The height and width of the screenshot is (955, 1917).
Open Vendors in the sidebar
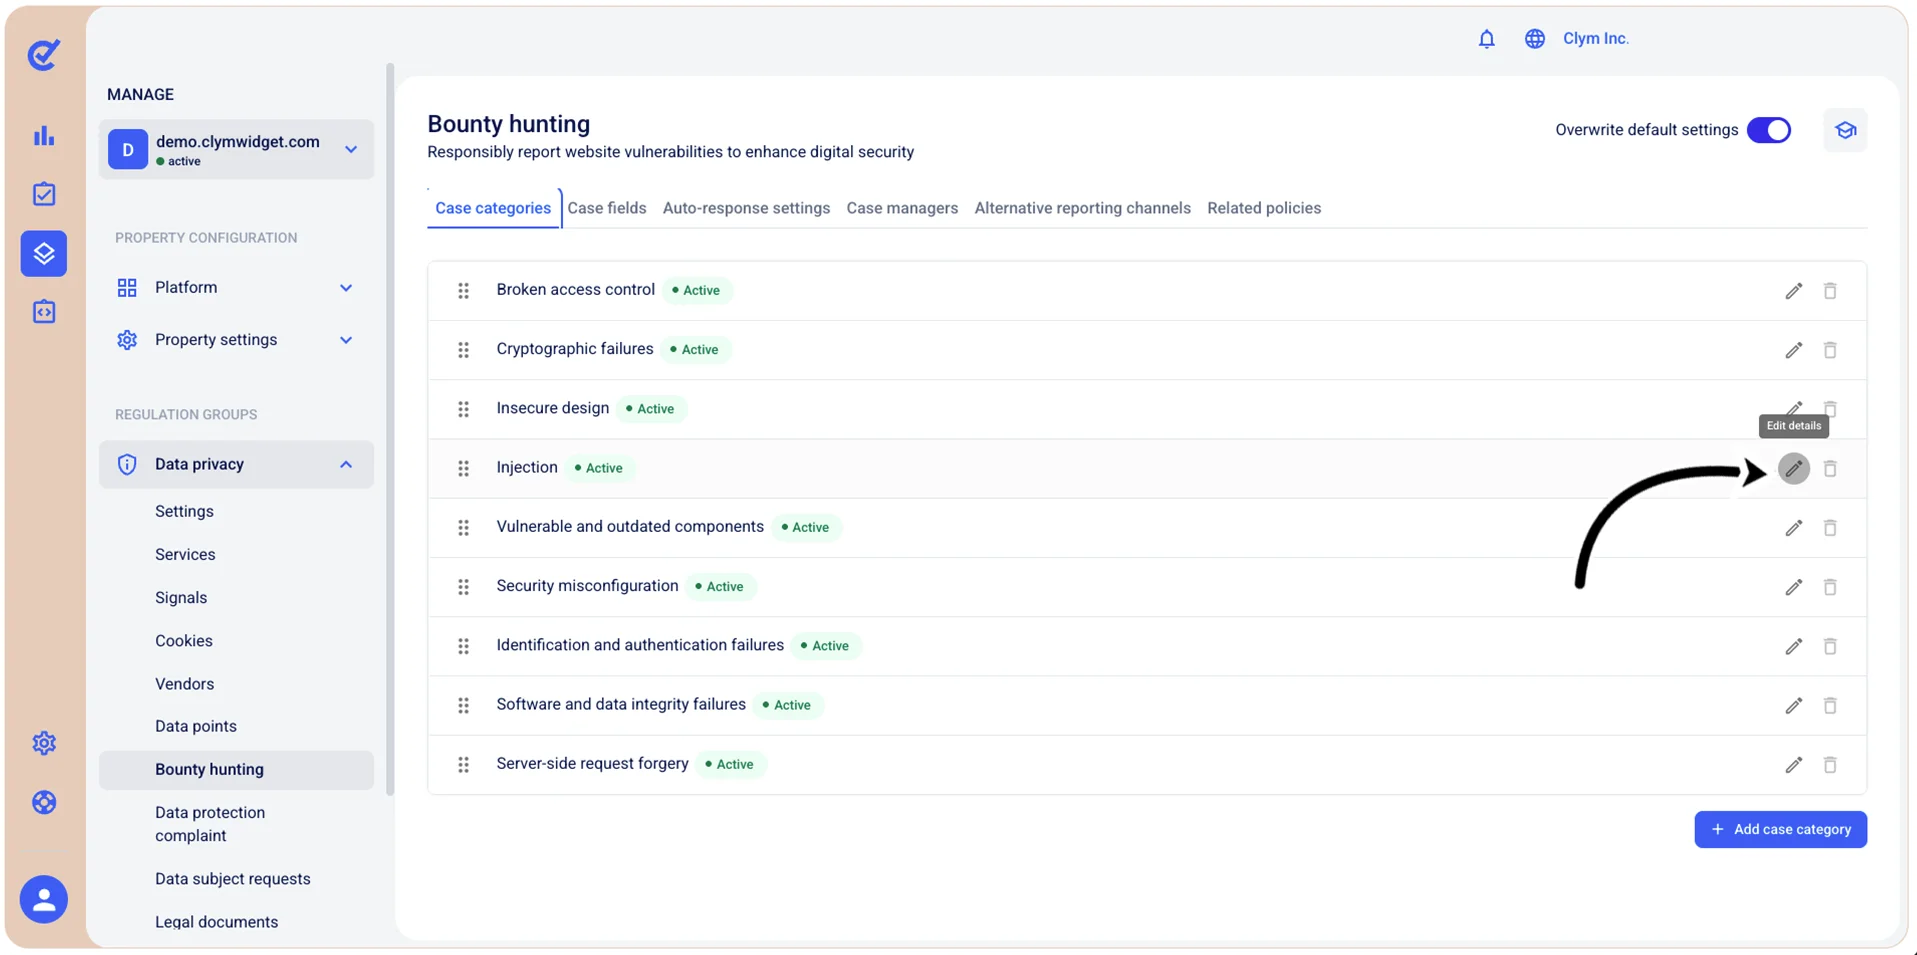coord(184,684)
